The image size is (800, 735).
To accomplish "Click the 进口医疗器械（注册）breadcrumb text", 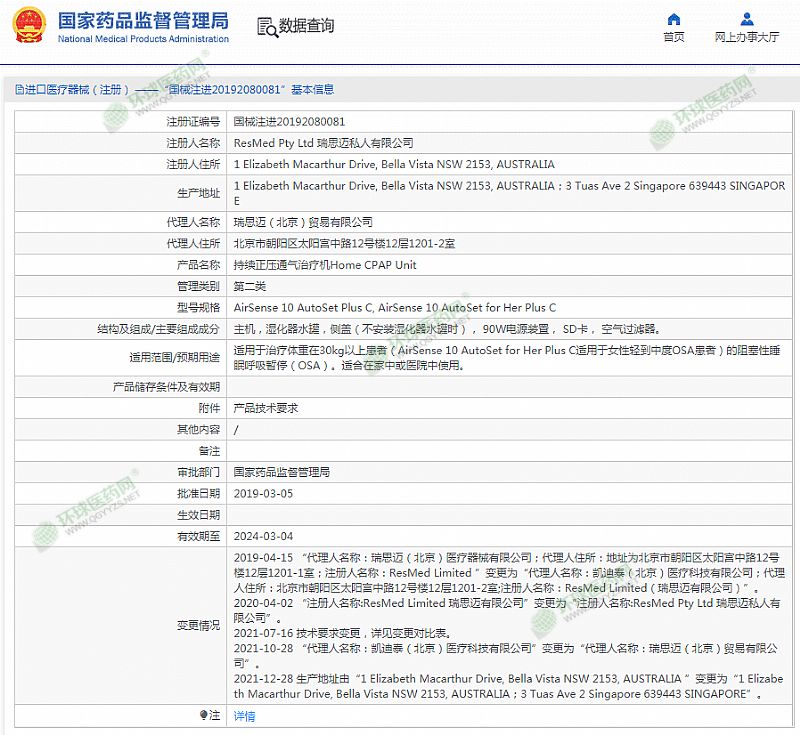I will [x=77, y=90].
